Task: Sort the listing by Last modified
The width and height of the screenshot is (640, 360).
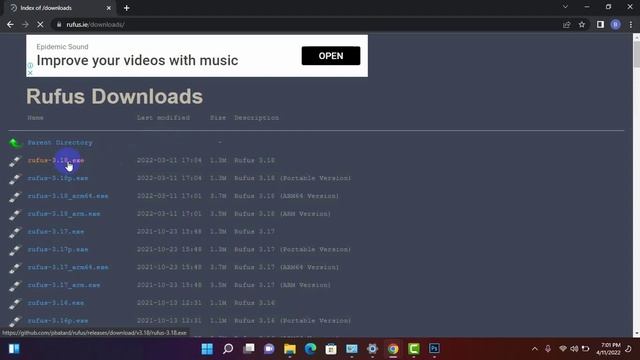Action: [x=163, y=118]
